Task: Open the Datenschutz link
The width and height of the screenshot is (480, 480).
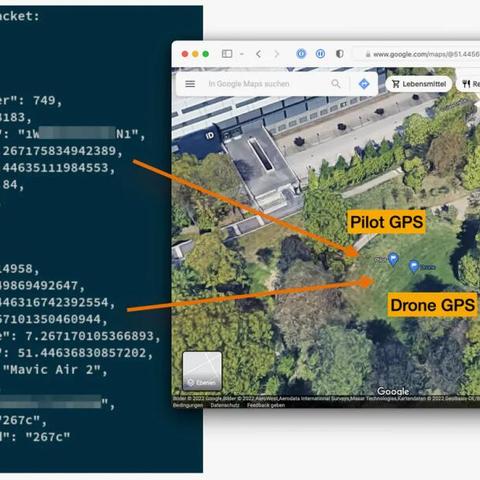Action: pos(225,405)
